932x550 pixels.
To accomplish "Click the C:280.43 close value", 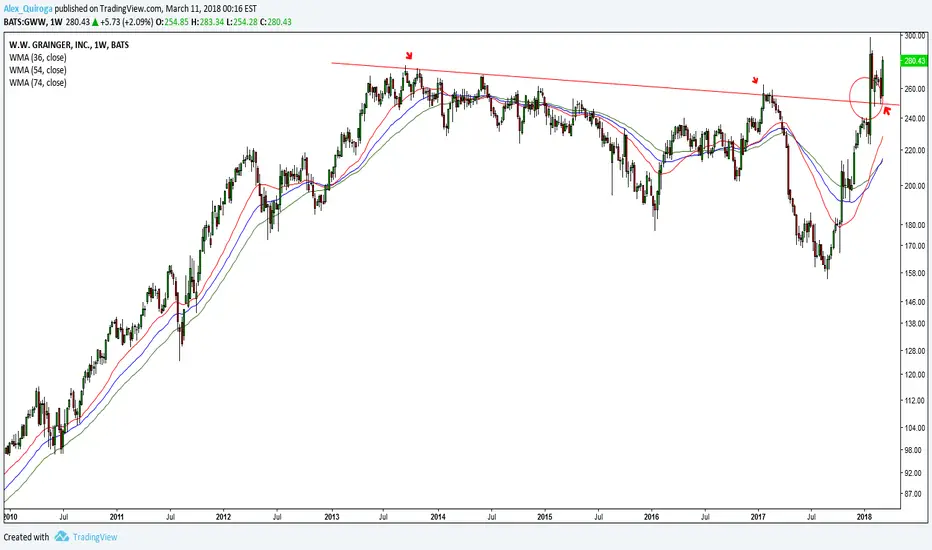I will 276,22.
